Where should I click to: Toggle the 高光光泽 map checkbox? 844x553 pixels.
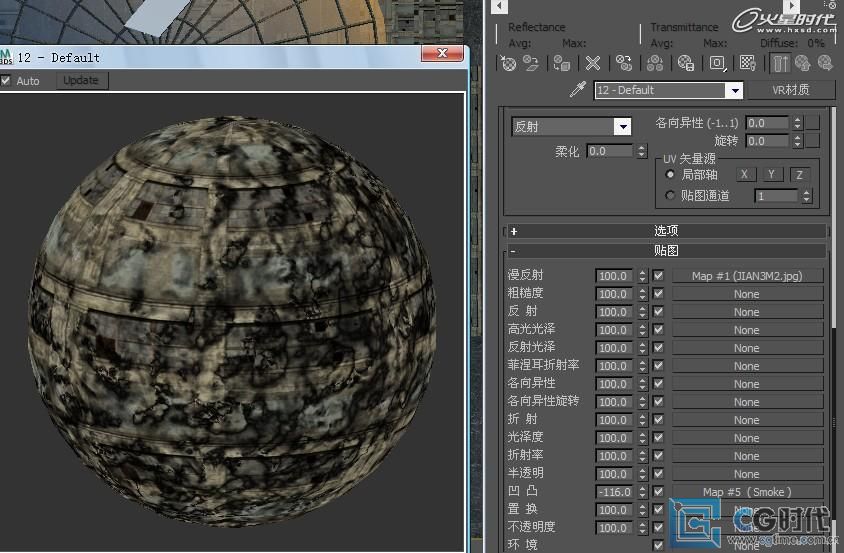point(658,330)
